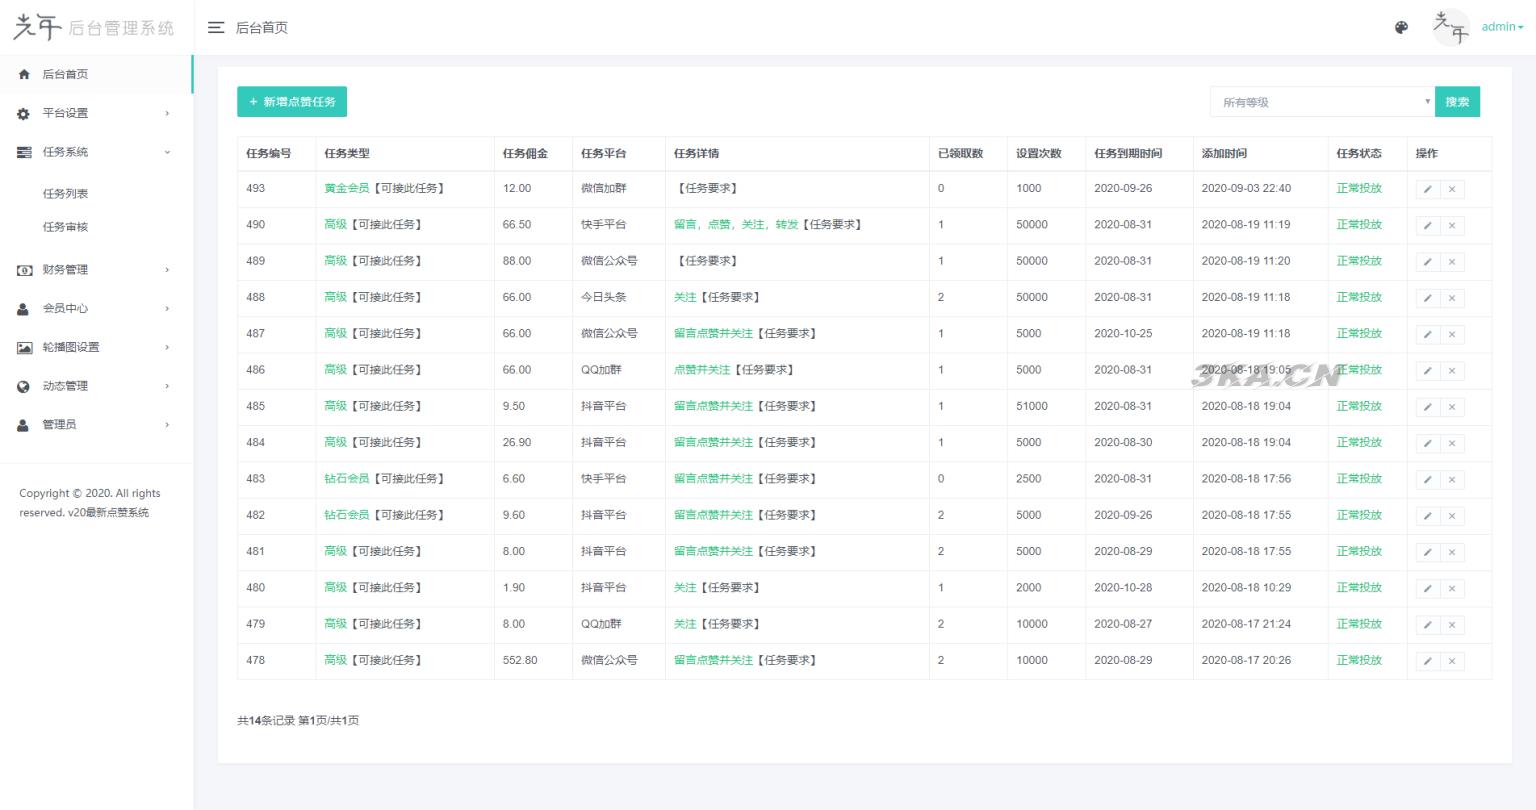Open the 留言点赞并关注 link for task 487
Image resolution: width=1536 pixels, height=810 pixels.
point(713,334)
